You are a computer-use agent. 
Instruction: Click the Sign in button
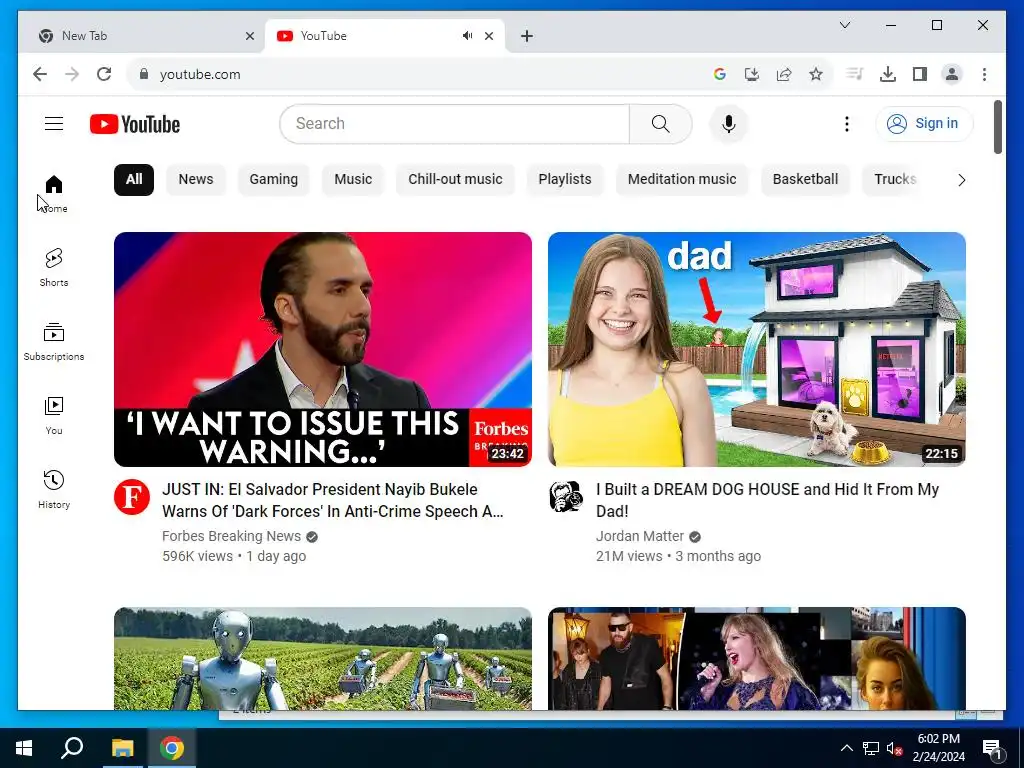[924, 123]
